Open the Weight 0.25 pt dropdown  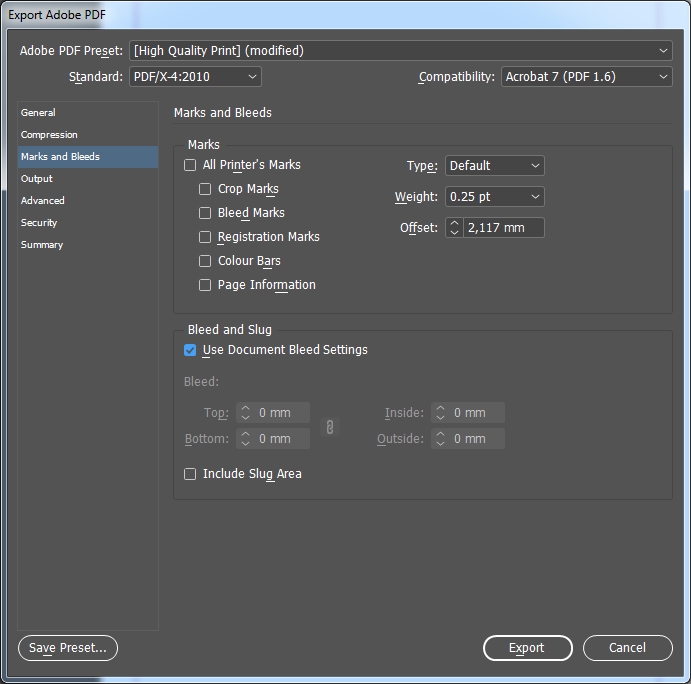[x=494, y=197]
